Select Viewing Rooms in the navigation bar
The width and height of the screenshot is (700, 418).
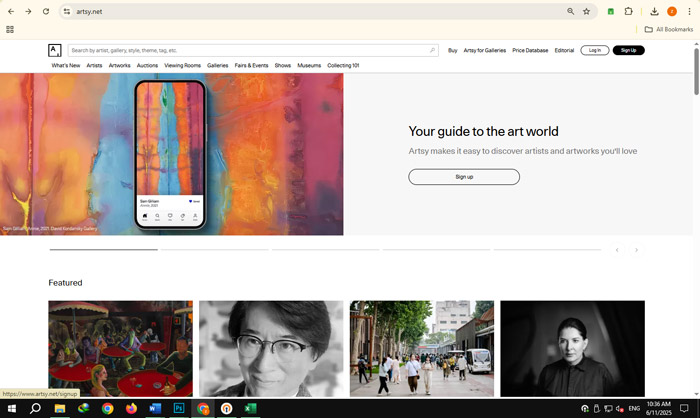click(x=182, y=65)
